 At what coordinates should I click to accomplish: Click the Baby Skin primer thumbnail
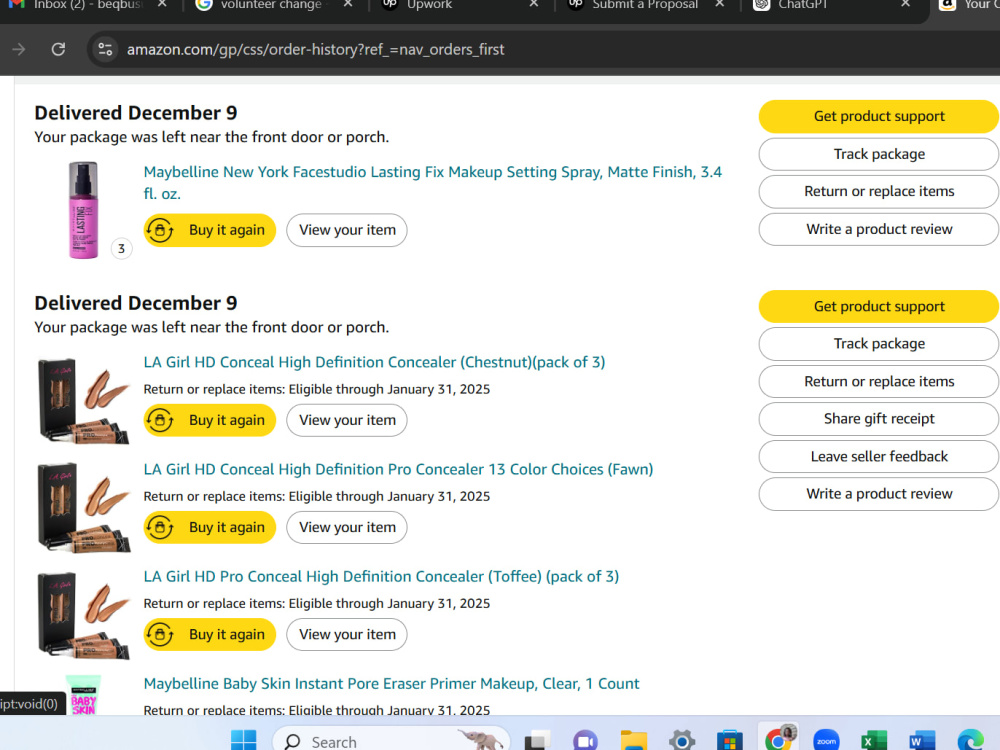click(x=84, y=695)
